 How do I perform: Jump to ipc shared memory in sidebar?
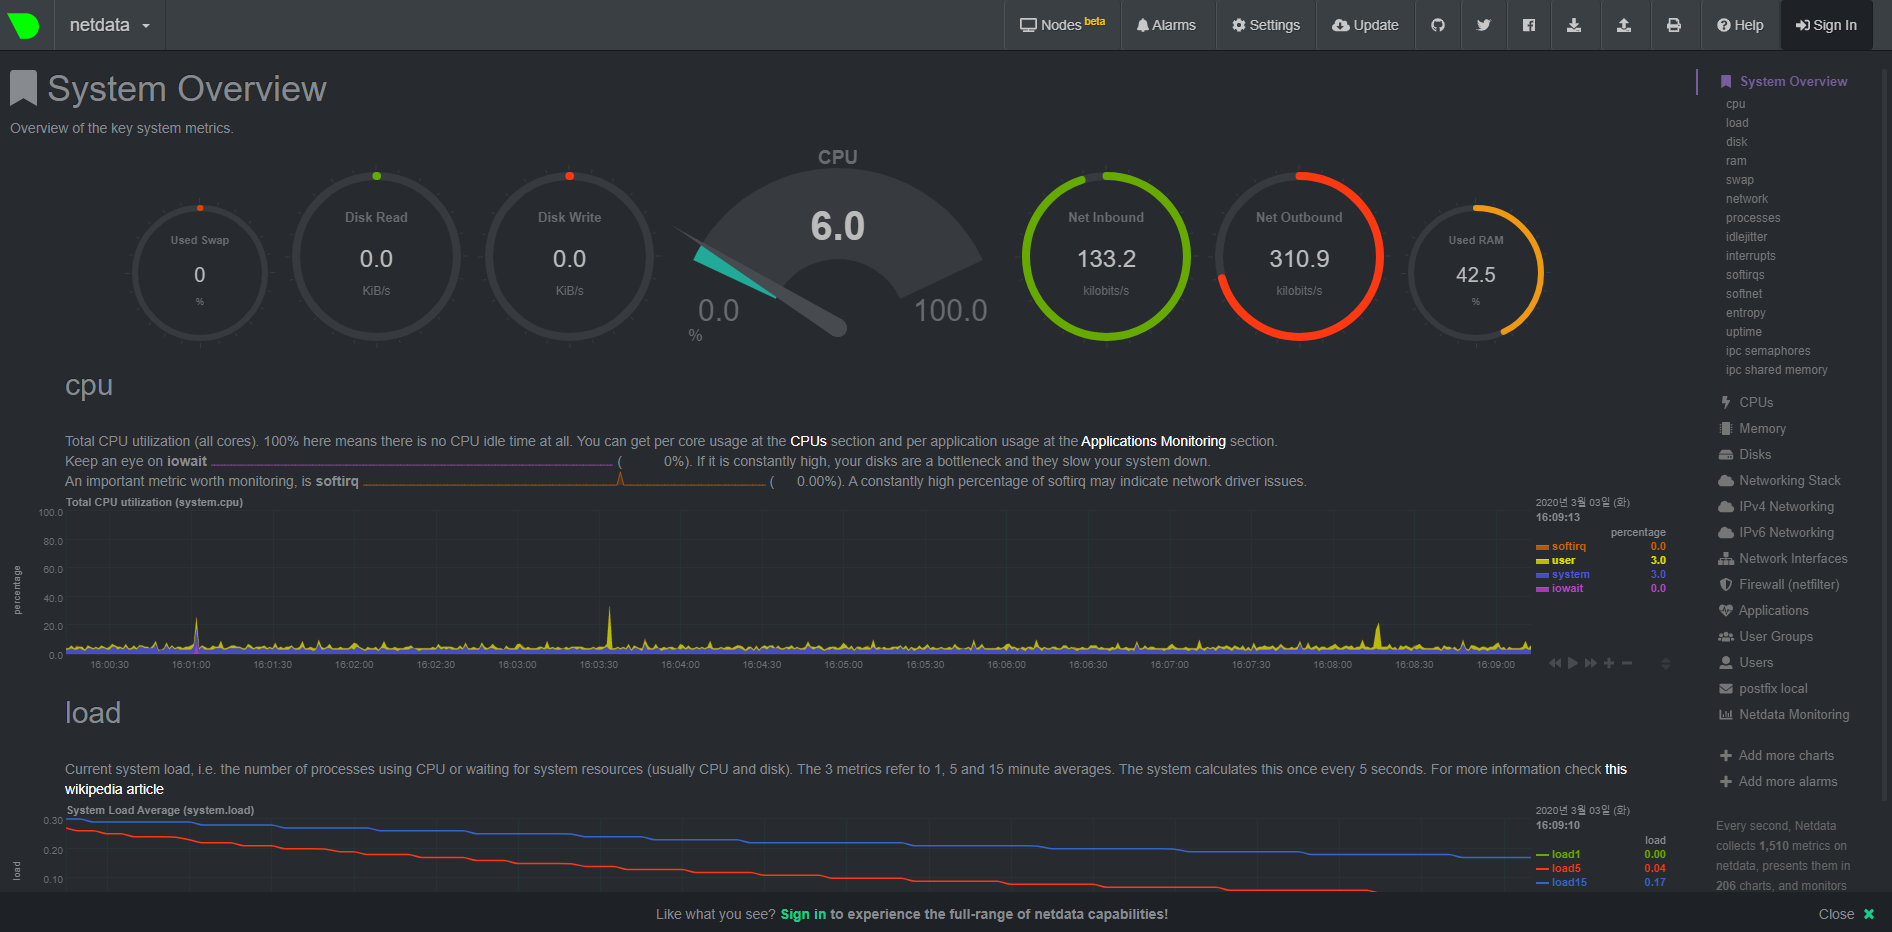pos(1776,370)
